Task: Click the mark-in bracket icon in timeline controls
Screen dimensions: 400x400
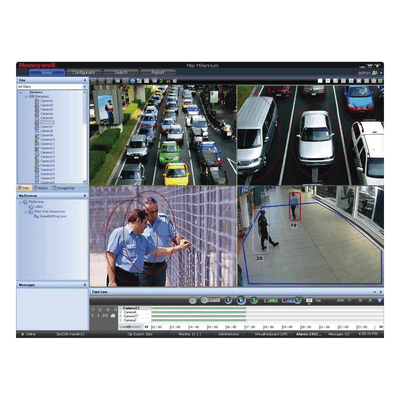Action: (93, 315)
